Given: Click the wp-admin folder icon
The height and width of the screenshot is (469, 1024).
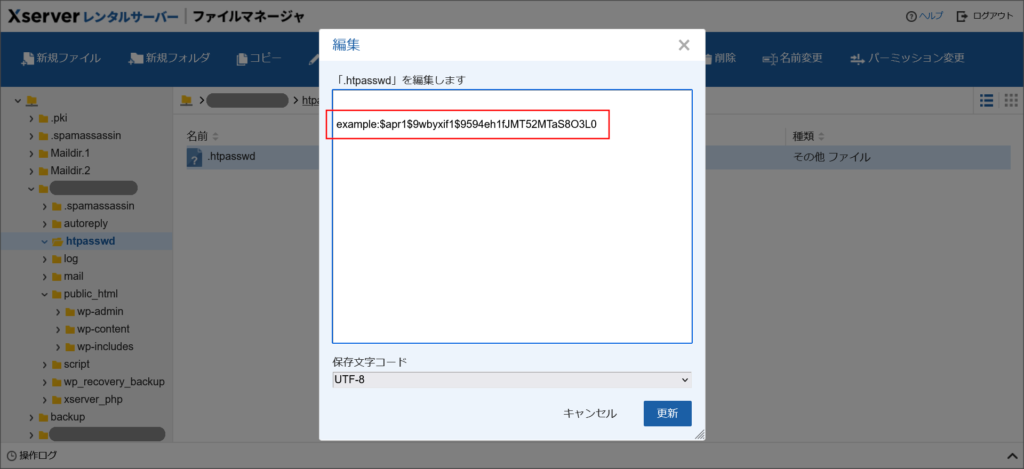Looking at the screenshot, I should (x=70, y=312).
